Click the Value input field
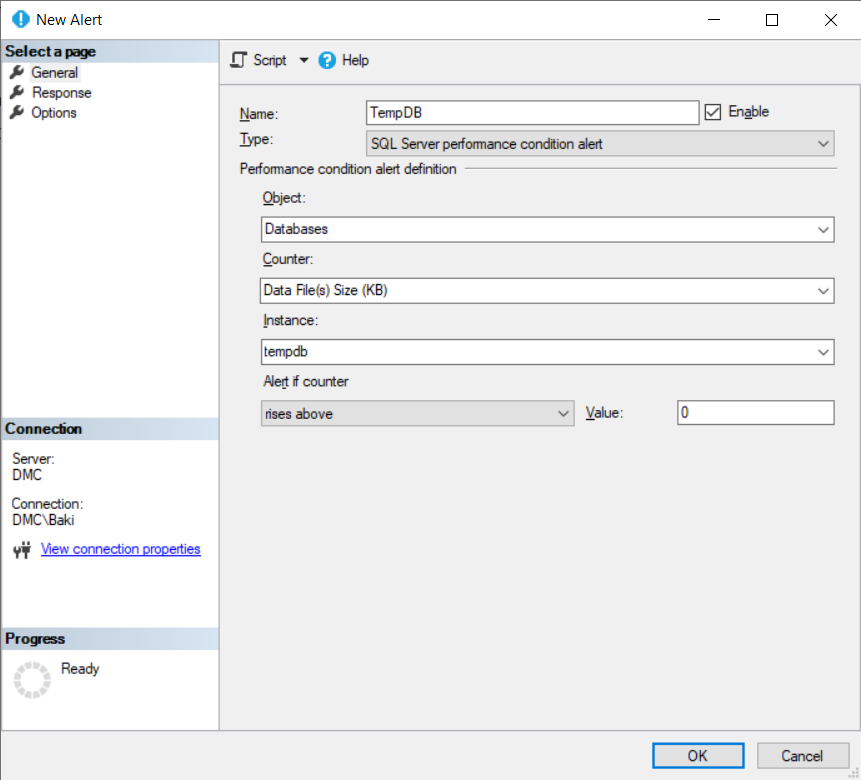The height and width of the screenshot is (780, 861). (755, 413)
